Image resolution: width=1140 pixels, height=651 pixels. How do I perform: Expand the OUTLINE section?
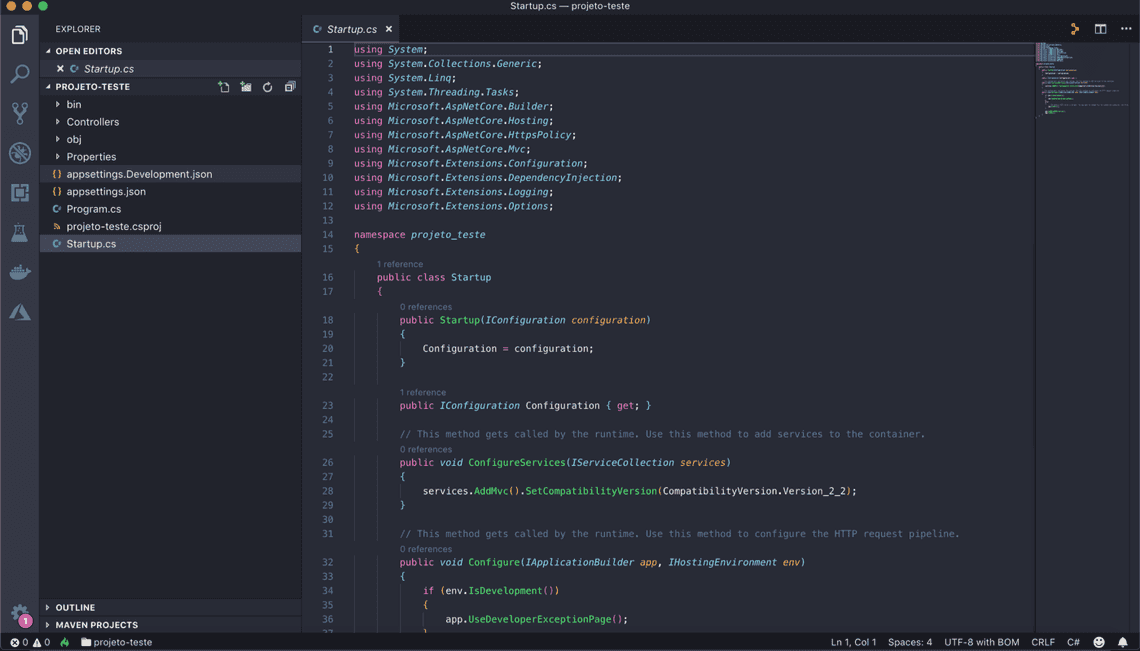tap(75, 607)
